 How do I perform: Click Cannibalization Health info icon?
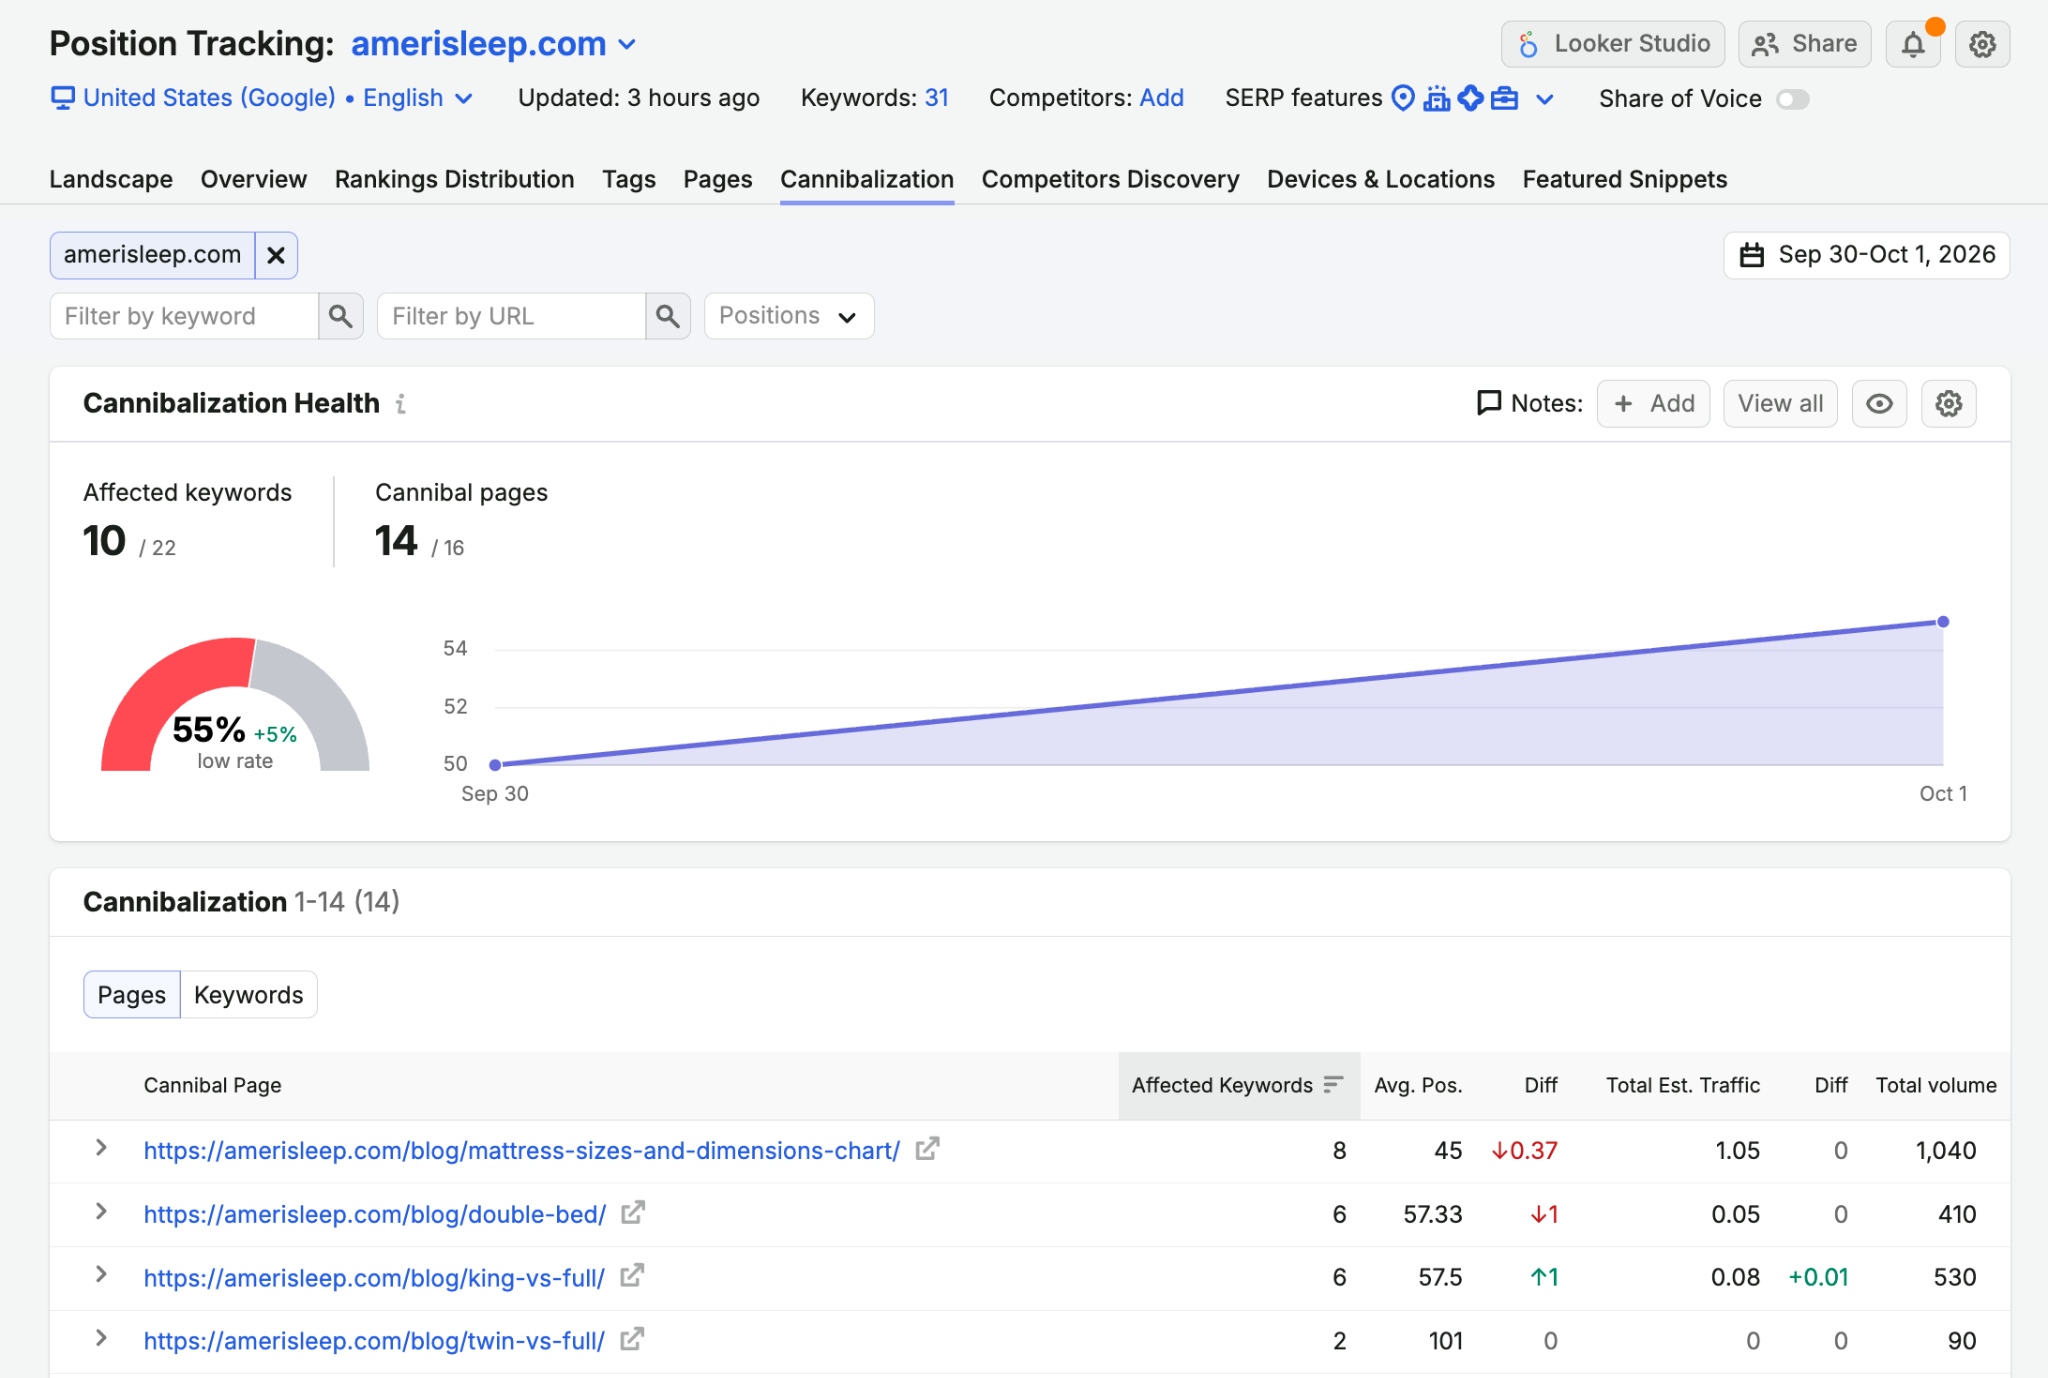coord(400,404)
